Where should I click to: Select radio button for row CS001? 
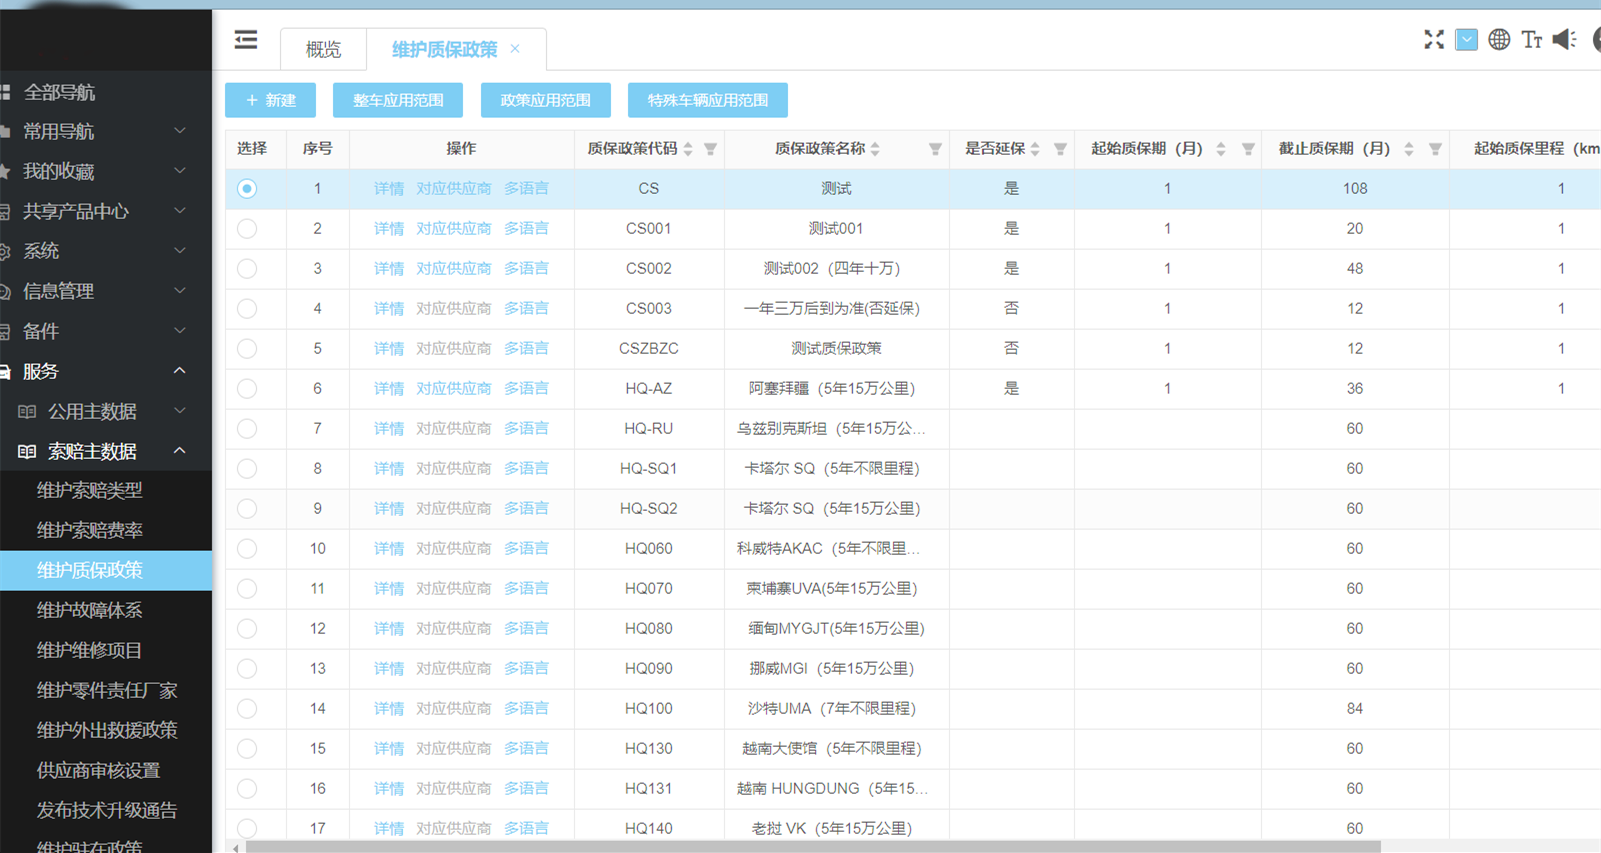click(x=247, y=228)
